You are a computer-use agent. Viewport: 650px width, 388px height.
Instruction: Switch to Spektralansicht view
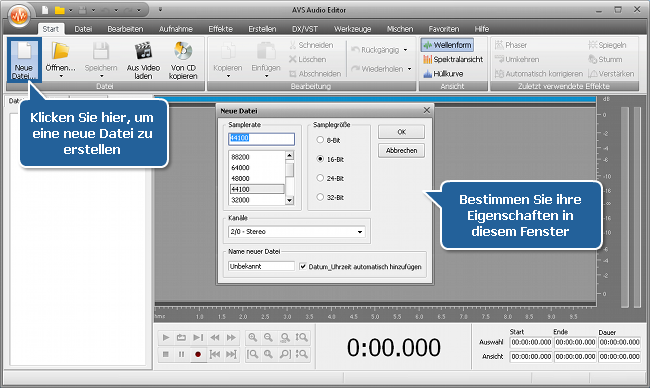point(453,59)
